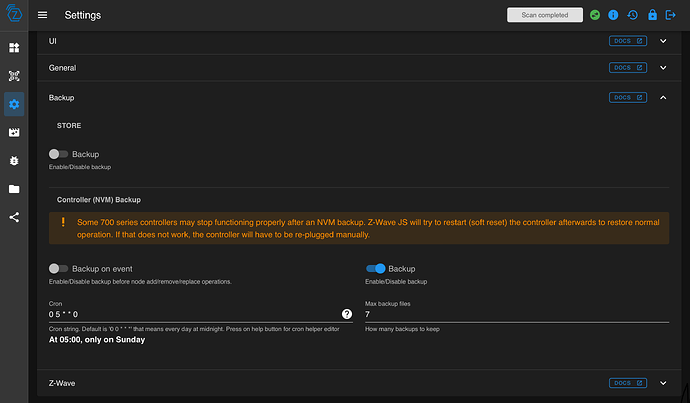Disable the Controller NVM Backup toggle
Viewport: 690px width, 403px height.
pos(375,268)
